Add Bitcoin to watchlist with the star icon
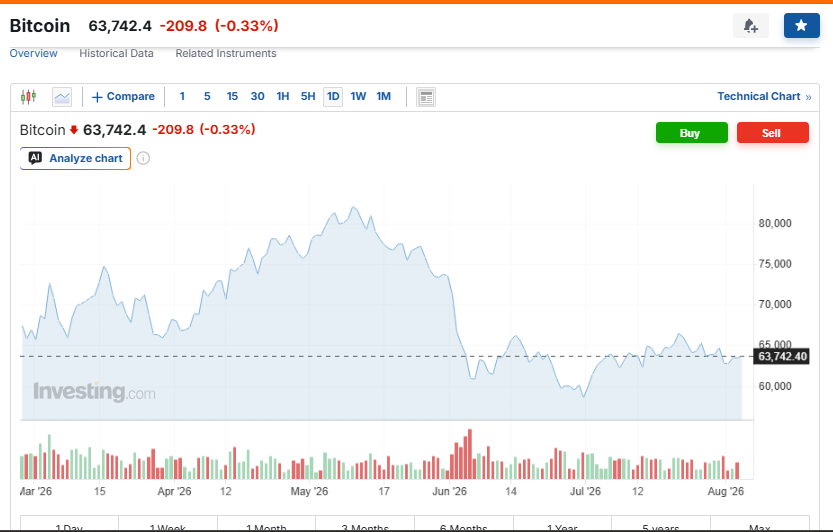 tap(802, 26)
